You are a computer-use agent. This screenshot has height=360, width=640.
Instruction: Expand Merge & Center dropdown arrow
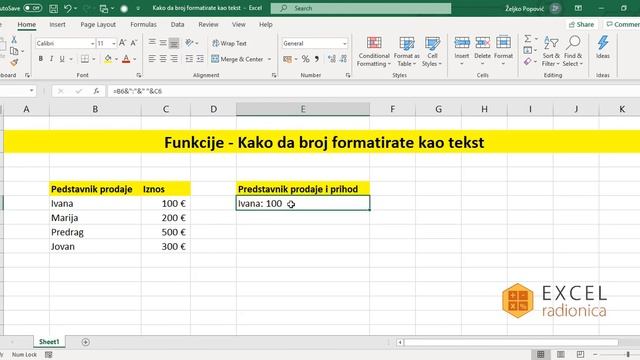click(x=269, y=59)
